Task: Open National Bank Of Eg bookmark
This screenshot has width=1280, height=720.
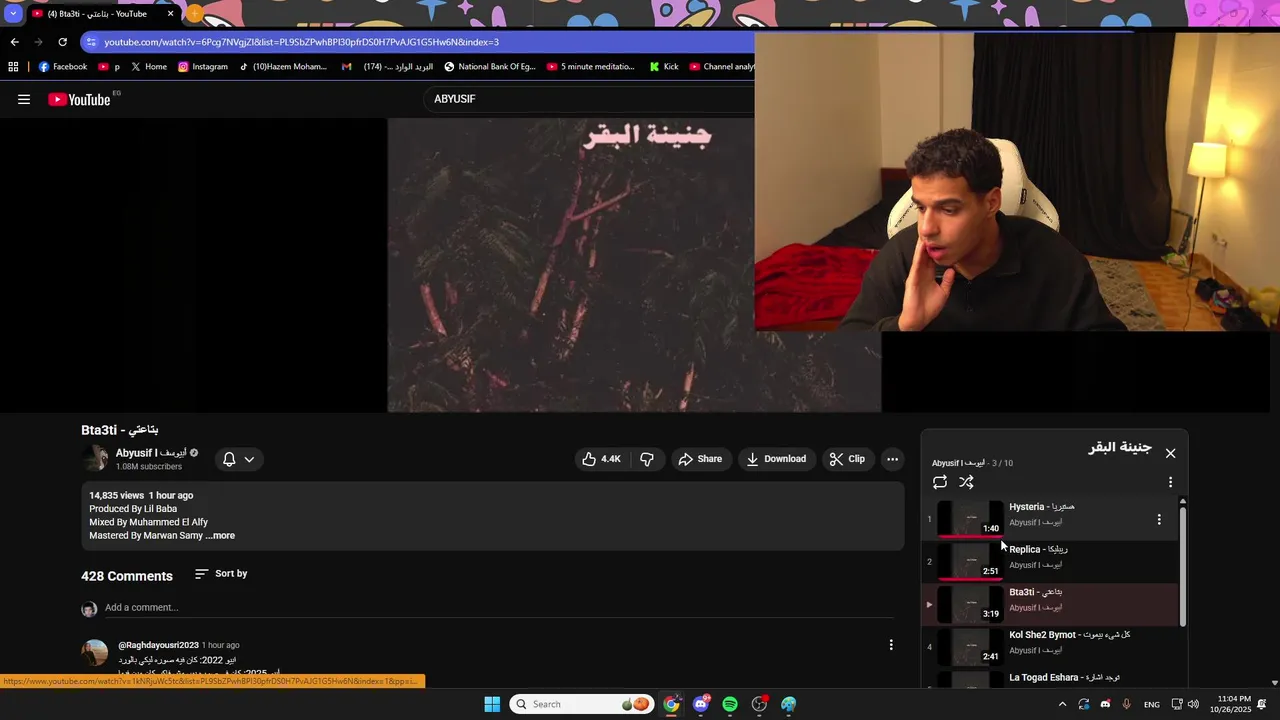Action: coord(490,67)
